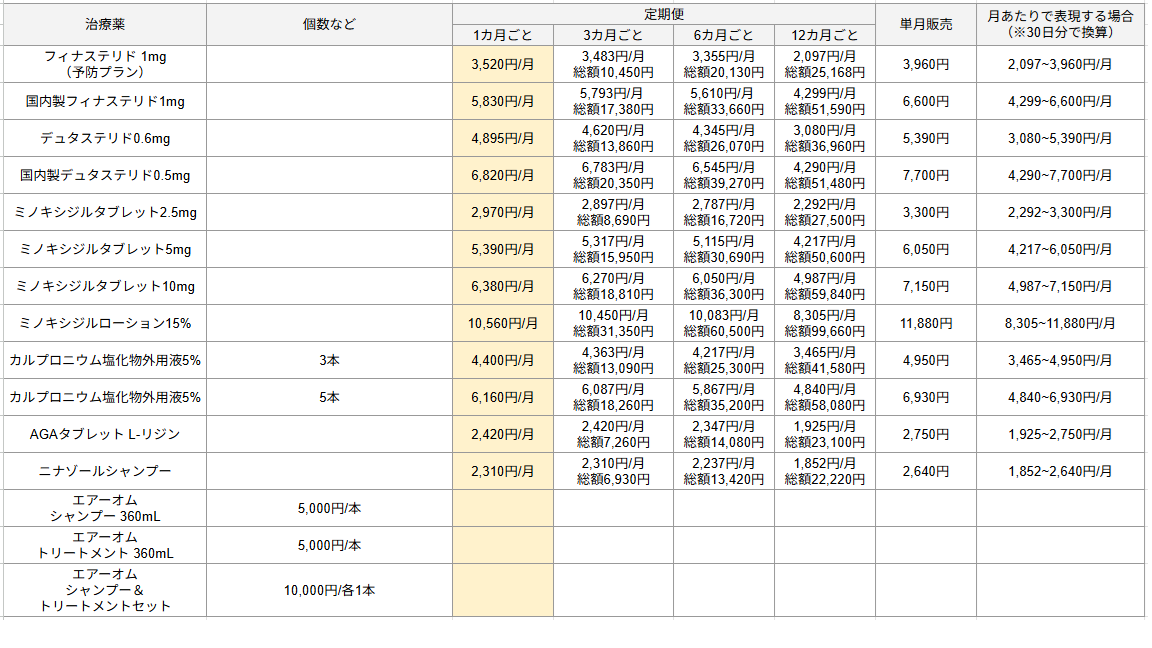Image resolution: width=1152 pixels, height=648 pixels.
Task: Select the ミノキシジルタブレット2.5mg cell
Action: (105, 212)
